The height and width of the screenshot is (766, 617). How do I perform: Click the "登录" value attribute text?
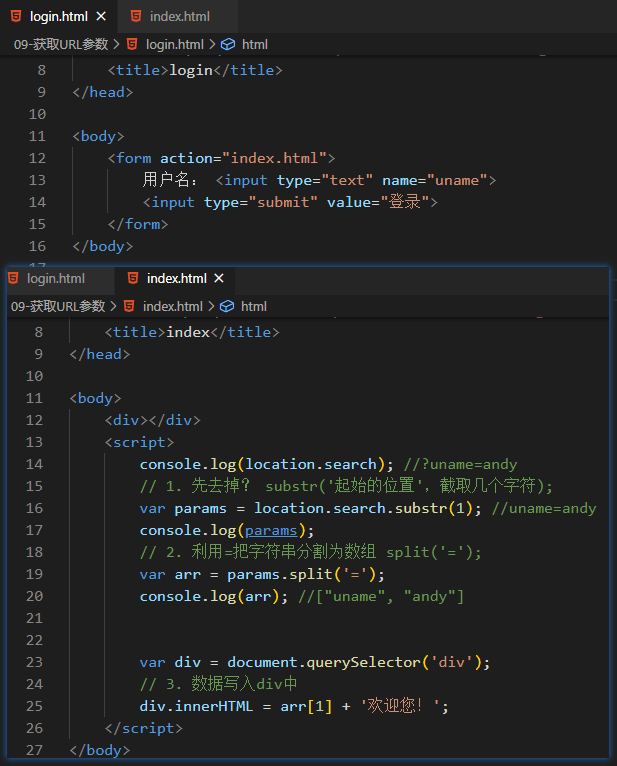point(404,202)
